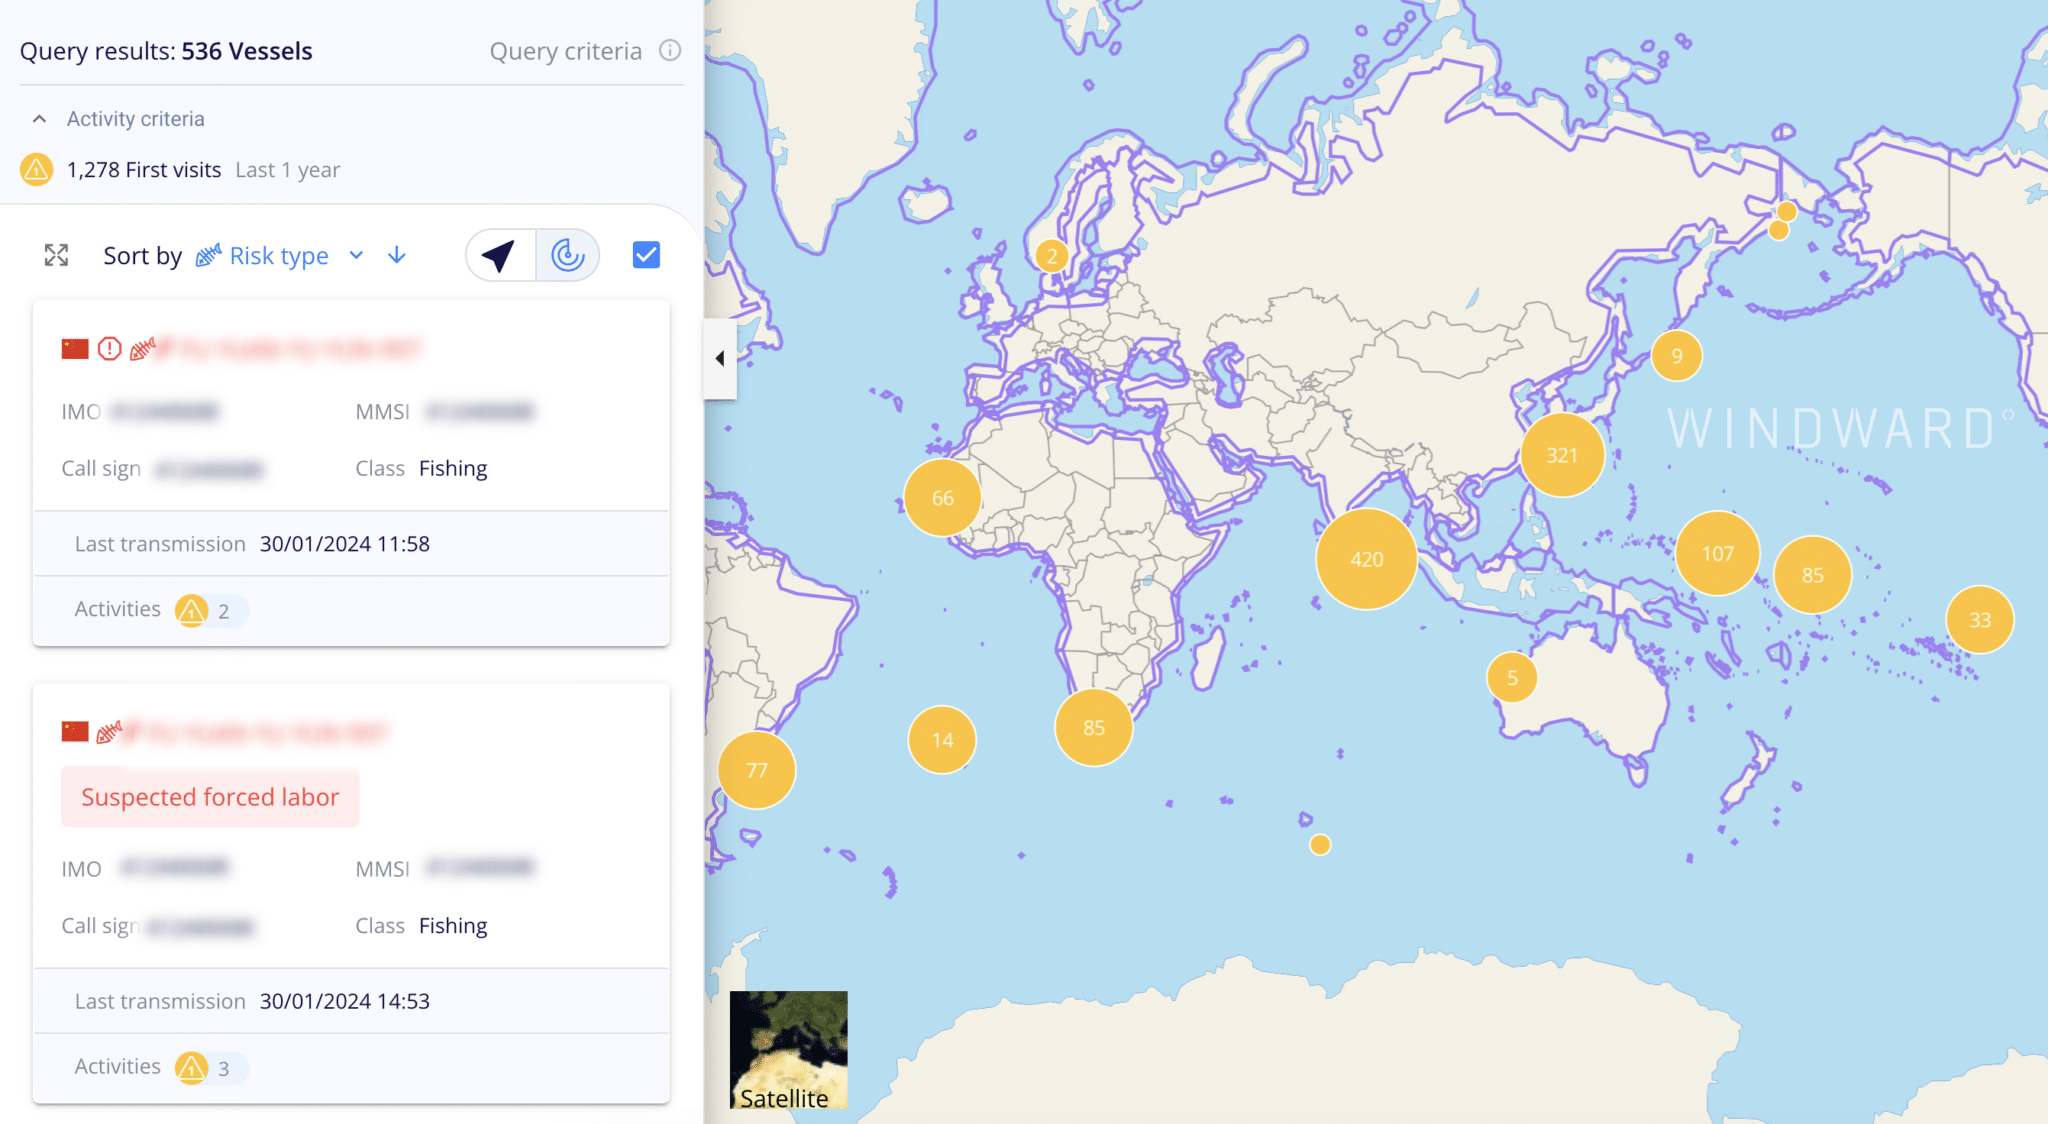This screenshot has width=2048, height=1124.
Task: Switch map to the Satellite thumbnail
Action: pos(788,1050)
